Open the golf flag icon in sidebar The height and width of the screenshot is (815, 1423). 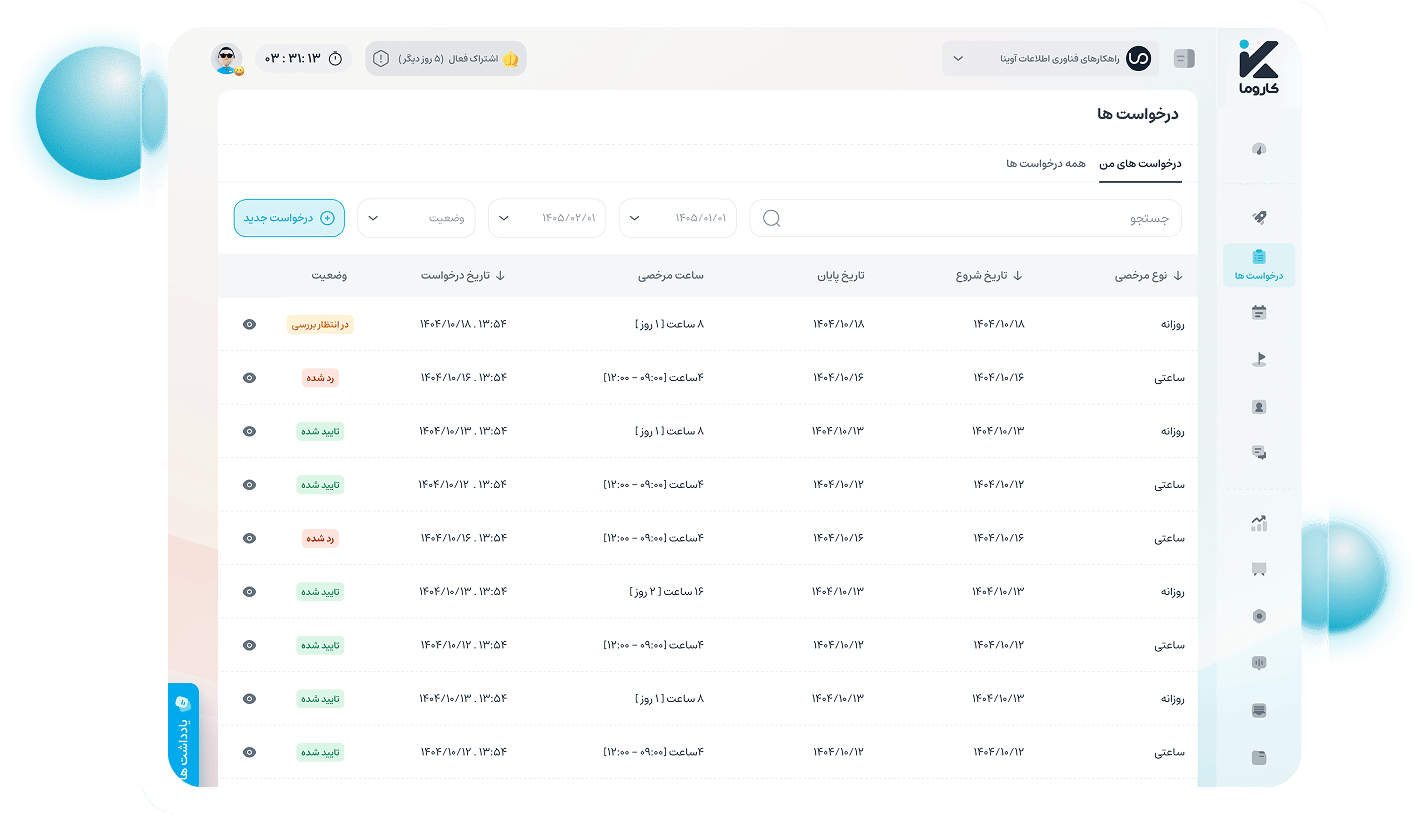1259,360
